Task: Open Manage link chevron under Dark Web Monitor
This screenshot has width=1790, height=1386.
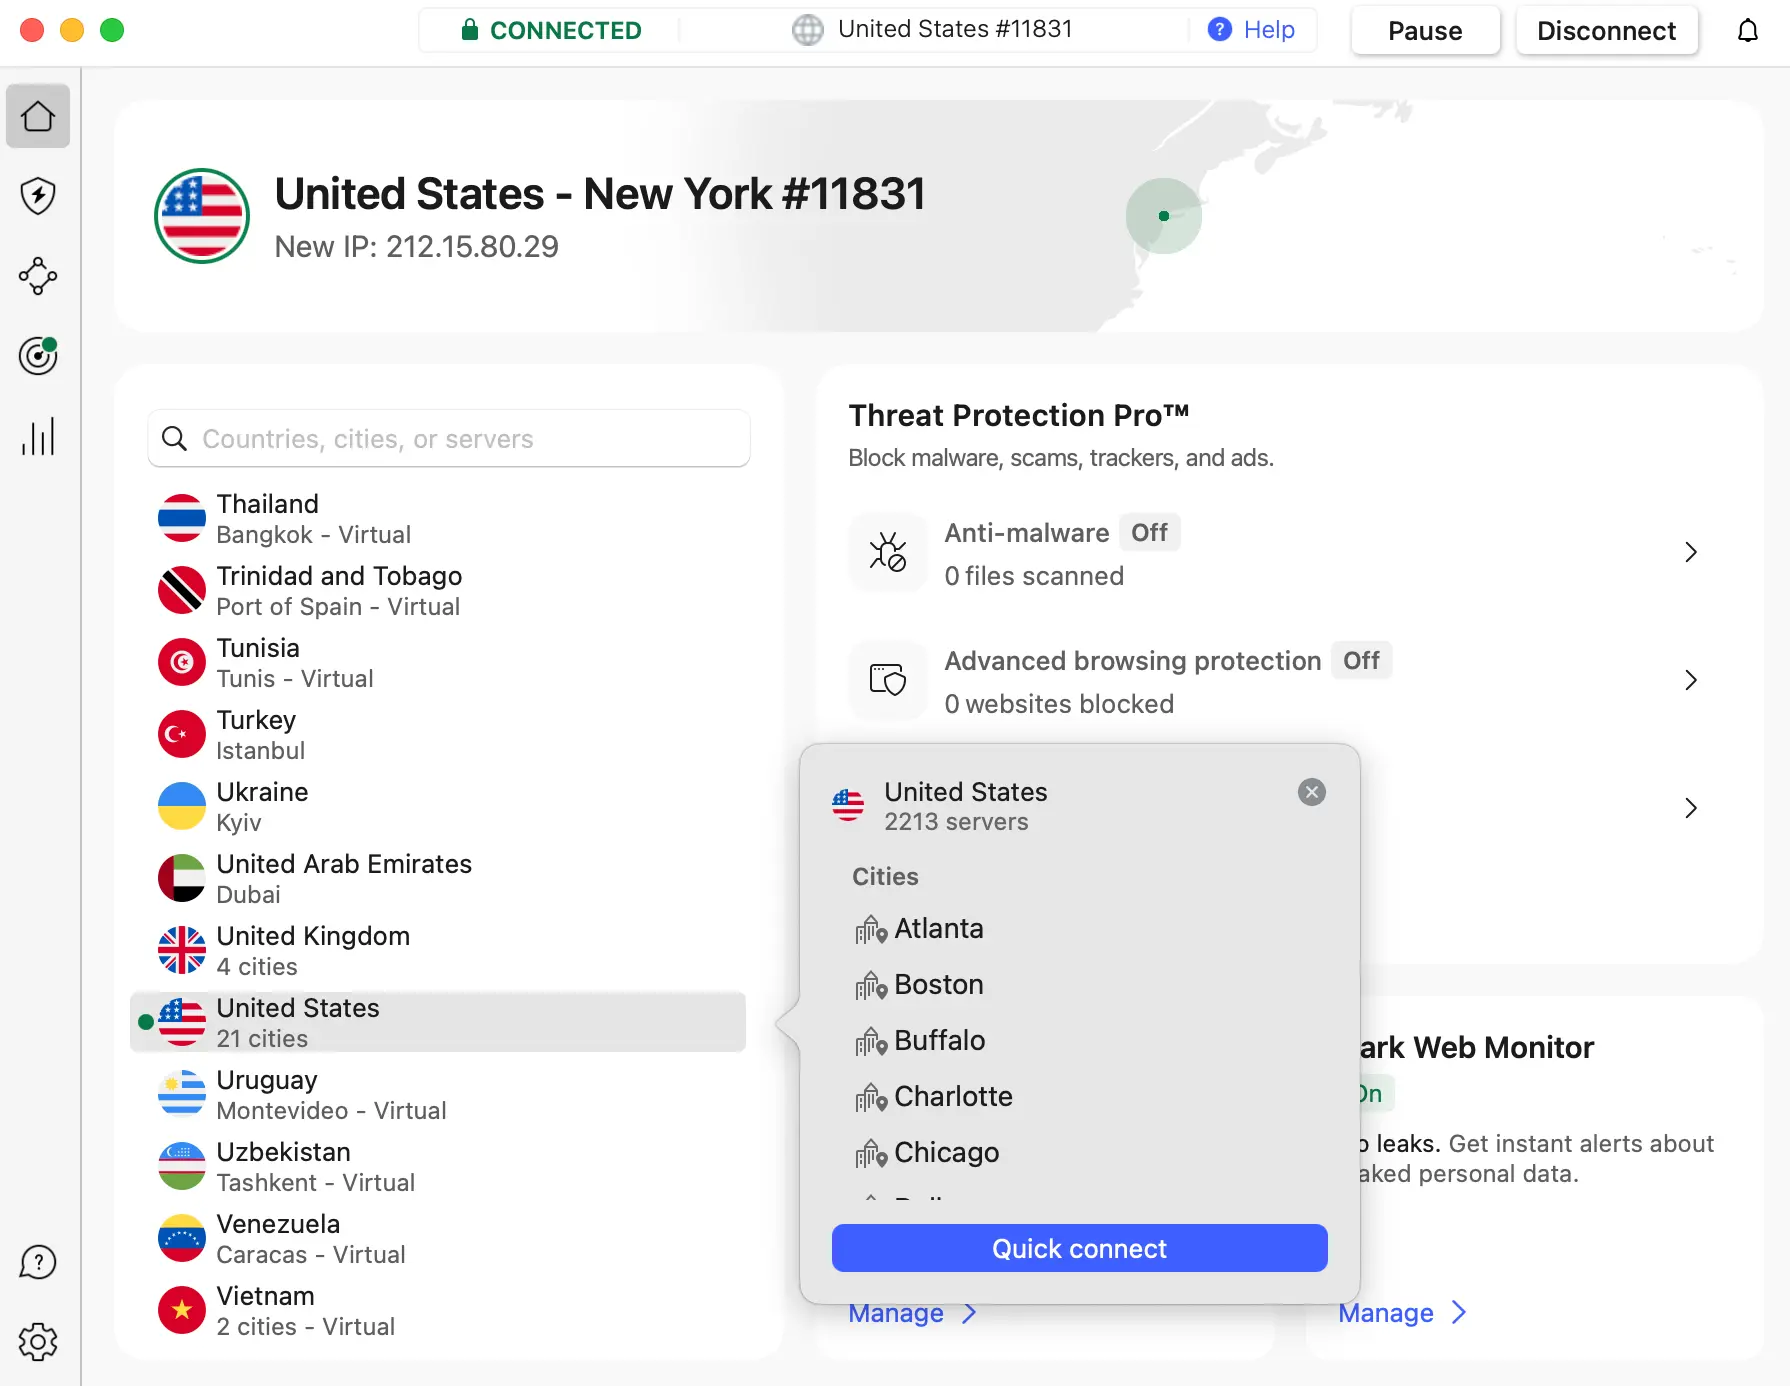Action: (1459, 1313)
